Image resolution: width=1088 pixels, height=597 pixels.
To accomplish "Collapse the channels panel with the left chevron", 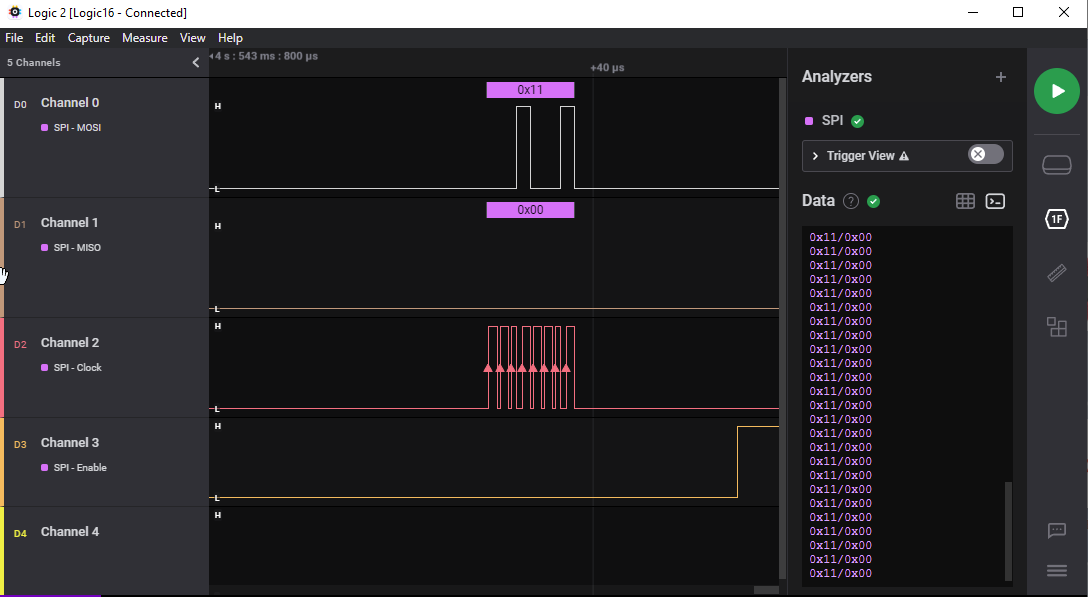I will (x=195, y=61).
